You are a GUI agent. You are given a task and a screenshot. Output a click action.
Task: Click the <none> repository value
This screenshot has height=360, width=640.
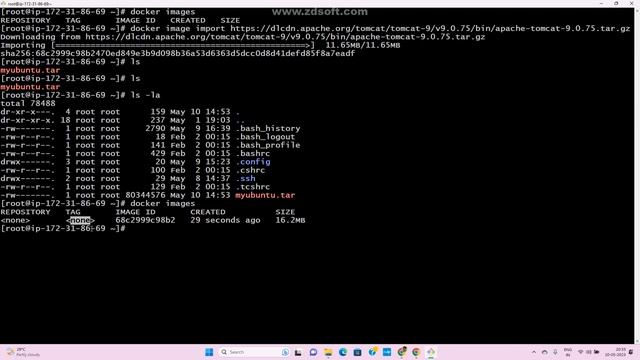click(x=16, y=220)
